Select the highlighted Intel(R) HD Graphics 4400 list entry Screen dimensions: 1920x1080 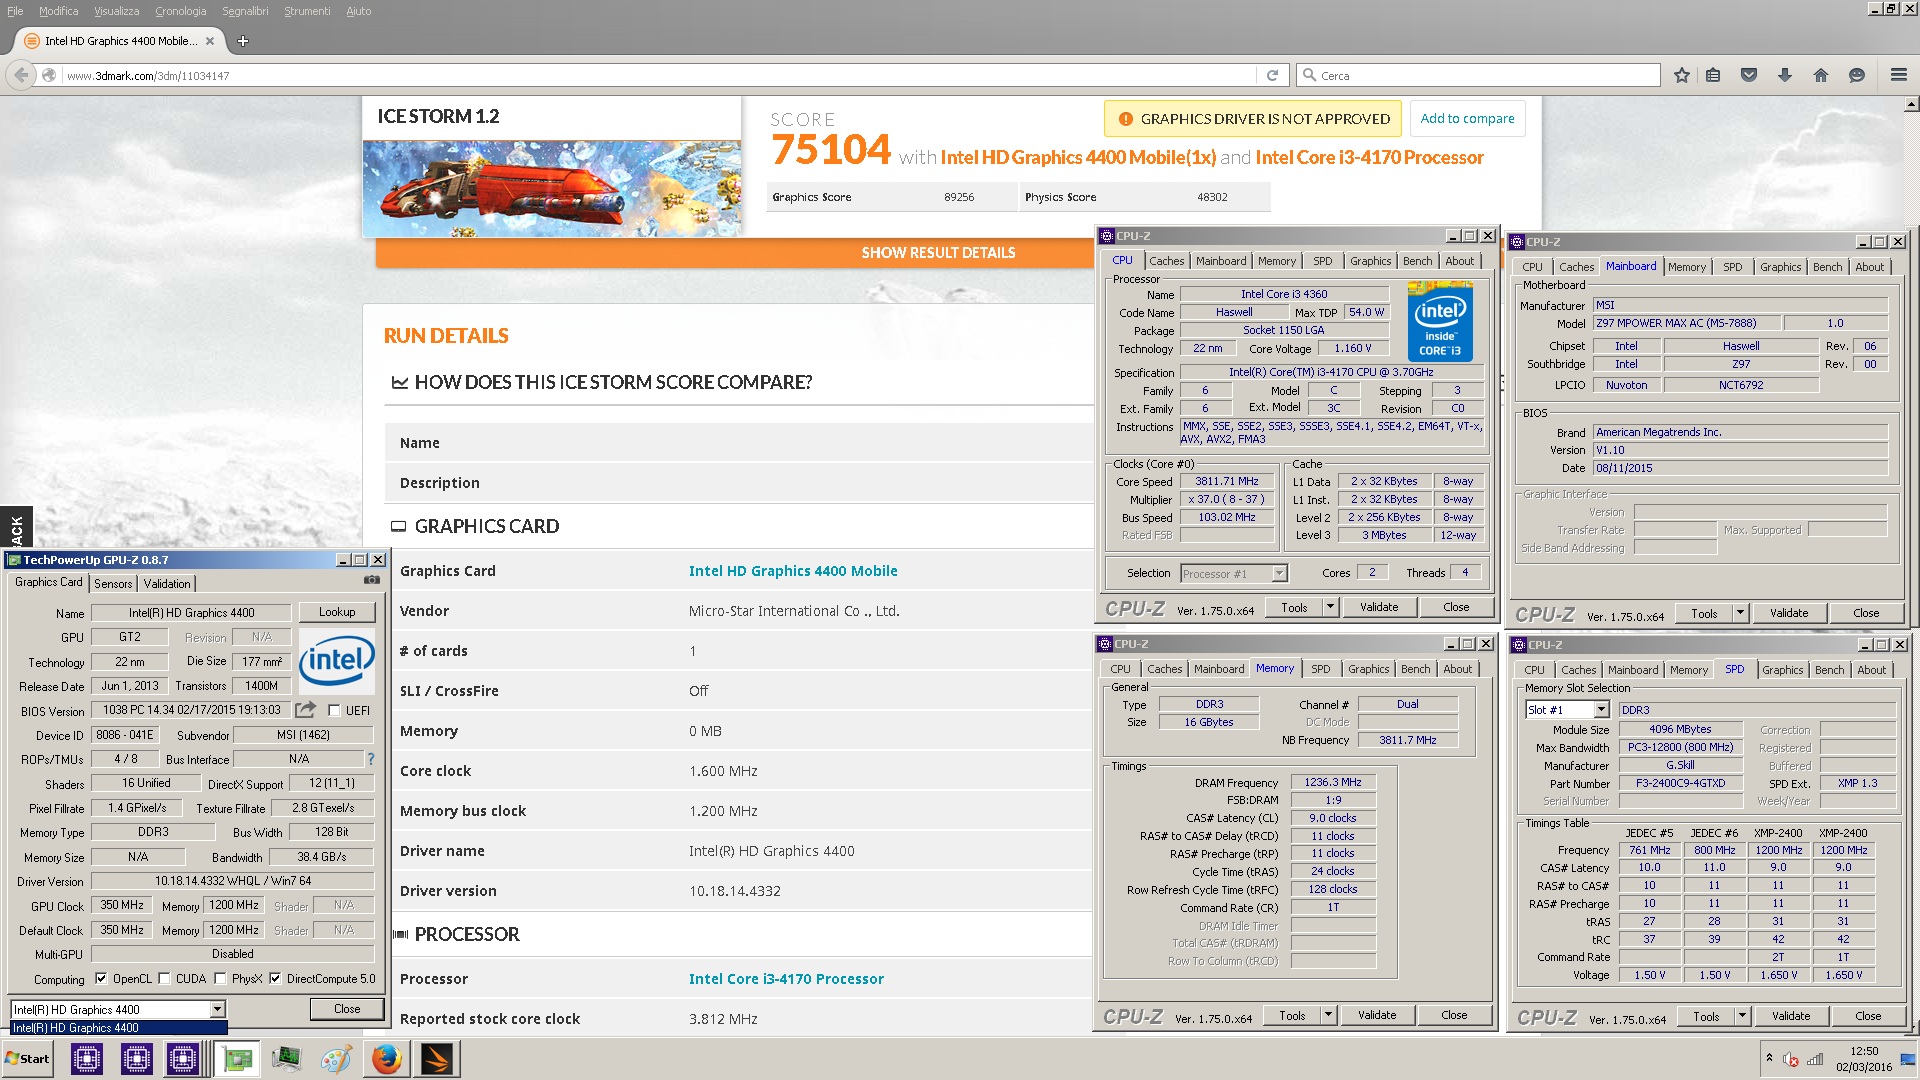point(119,1028)
